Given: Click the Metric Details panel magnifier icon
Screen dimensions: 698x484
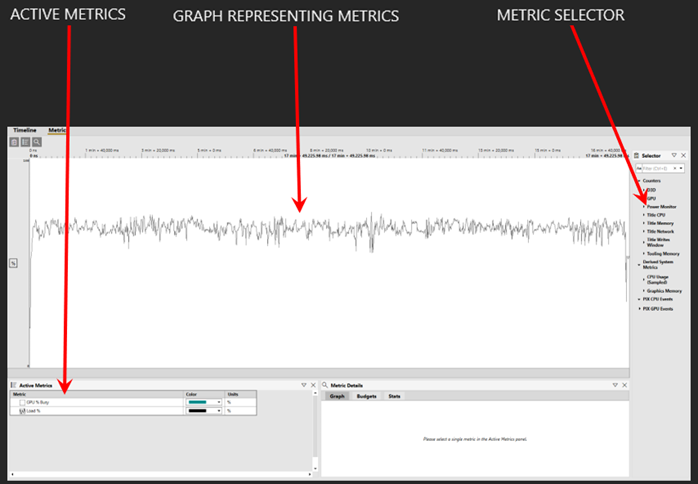Looking at the screenshot, I should pos(325,385).
